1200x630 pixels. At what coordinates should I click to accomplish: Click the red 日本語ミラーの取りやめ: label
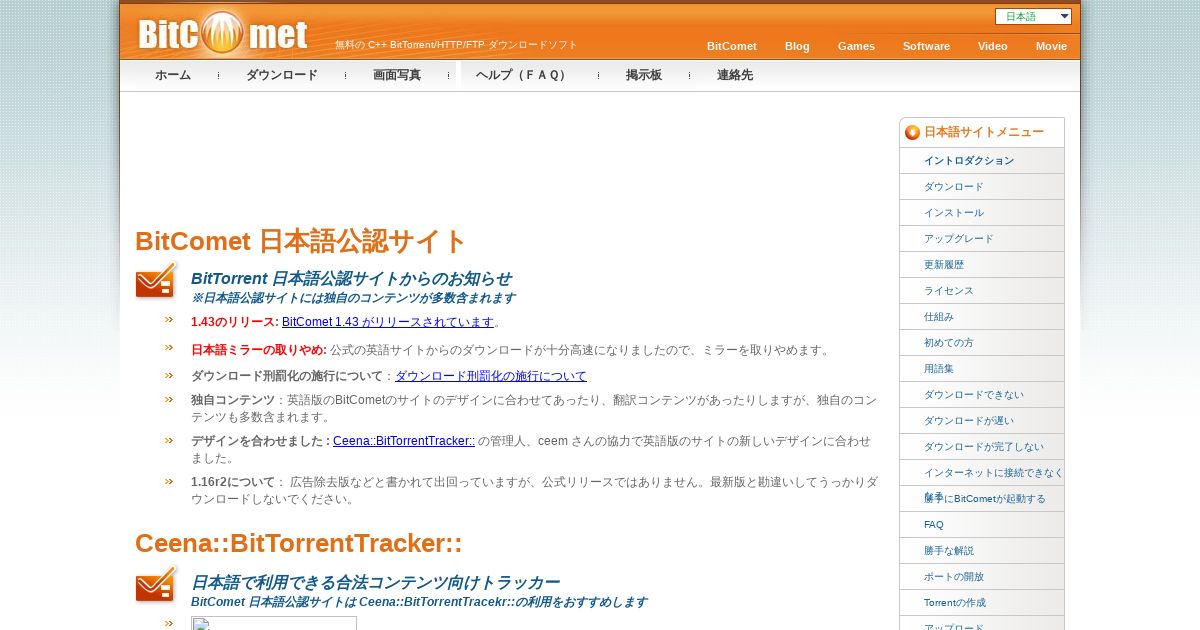click(x=259, y=350)
